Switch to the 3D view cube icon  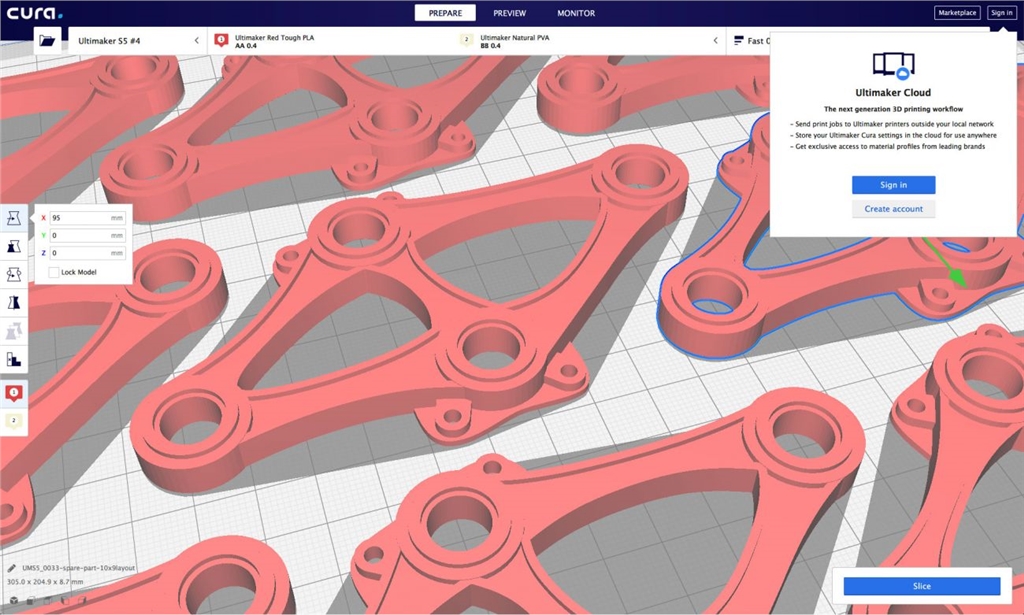point(13,601)
